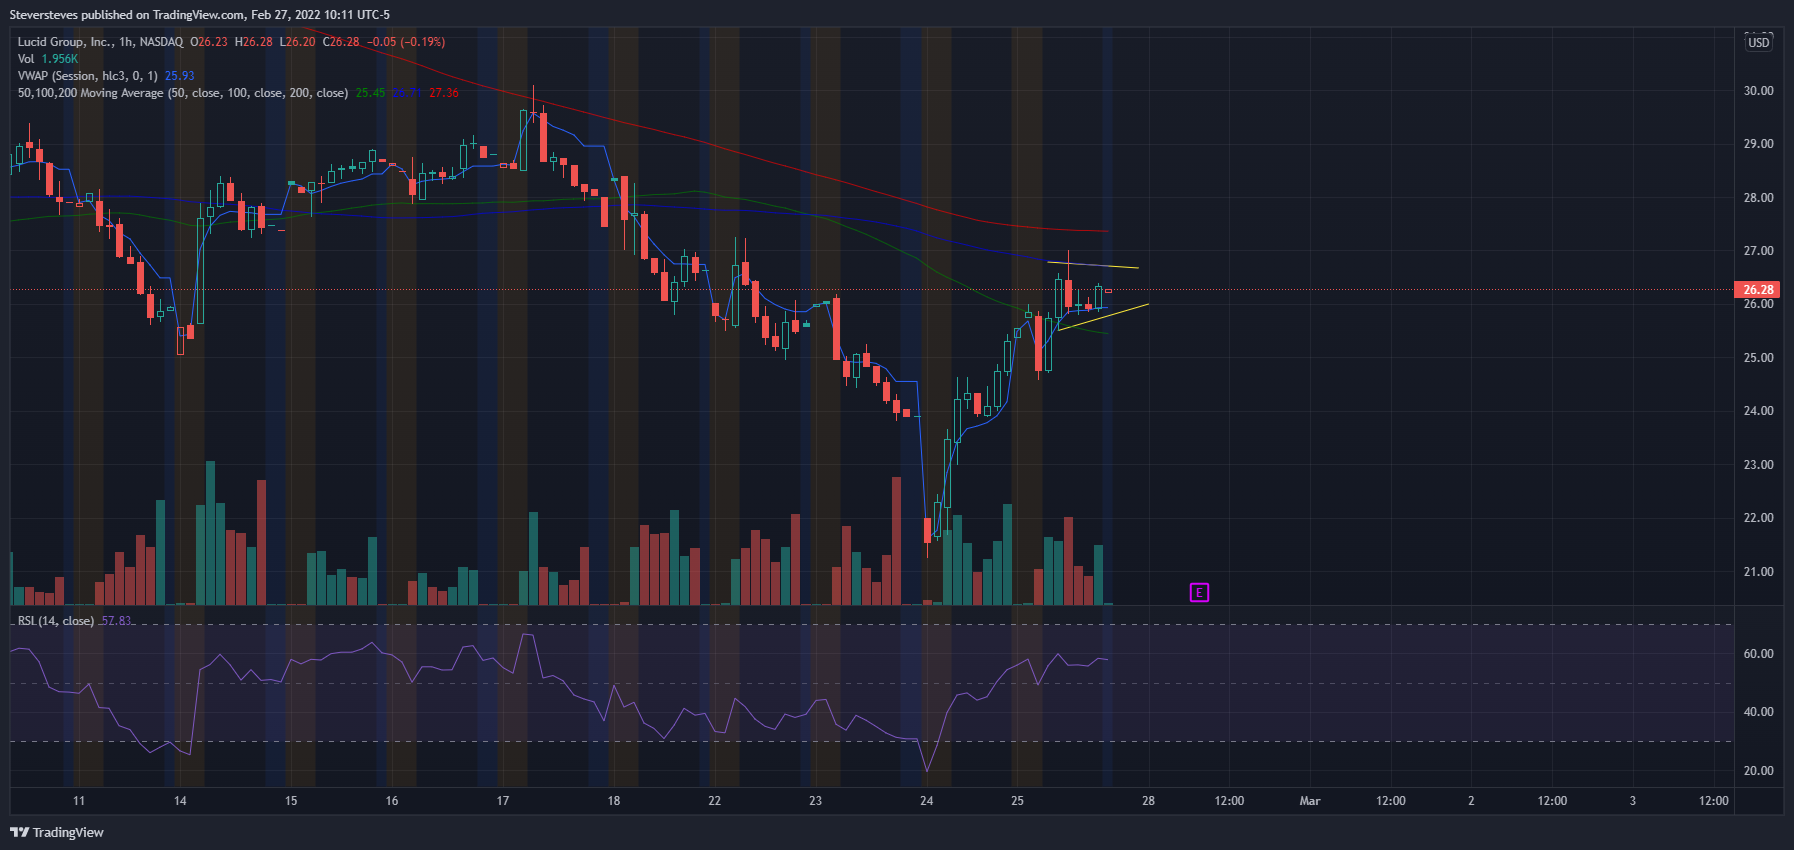The width and height of the screenshot is (1794, 850).
Task: Click the volume value 1.956K
Action: point(60,59)
